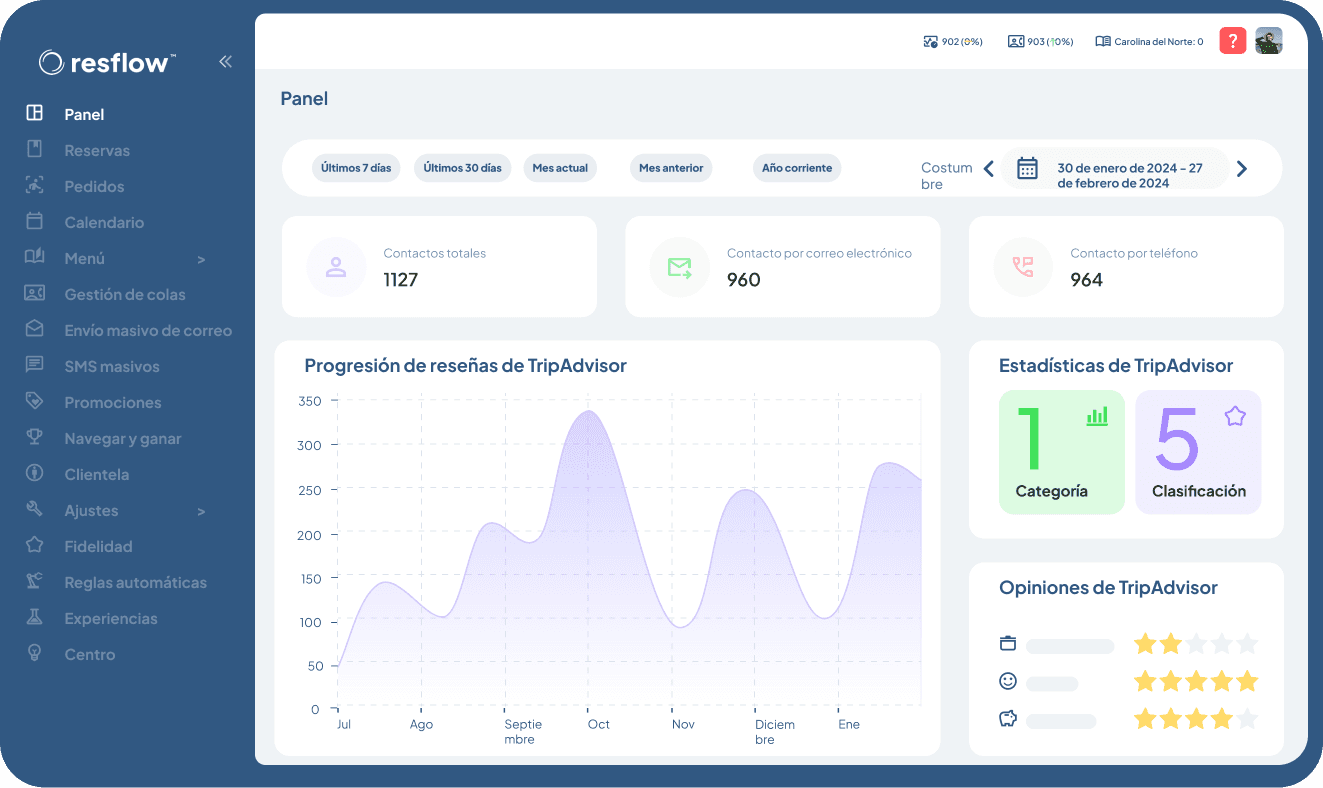Select the Año corriente filter
1323x788 pixels.
(x=797, y=168)
